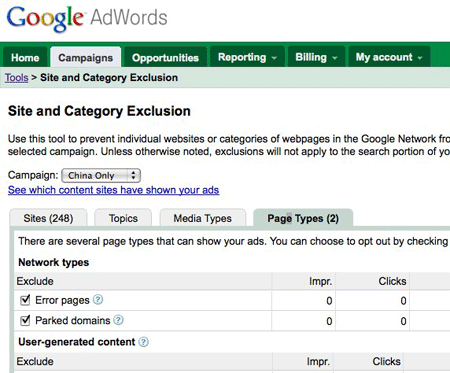Click the Parked domains label text
Image resolution: width=450 pixels, height=373 pixels.
coord(73,321)
